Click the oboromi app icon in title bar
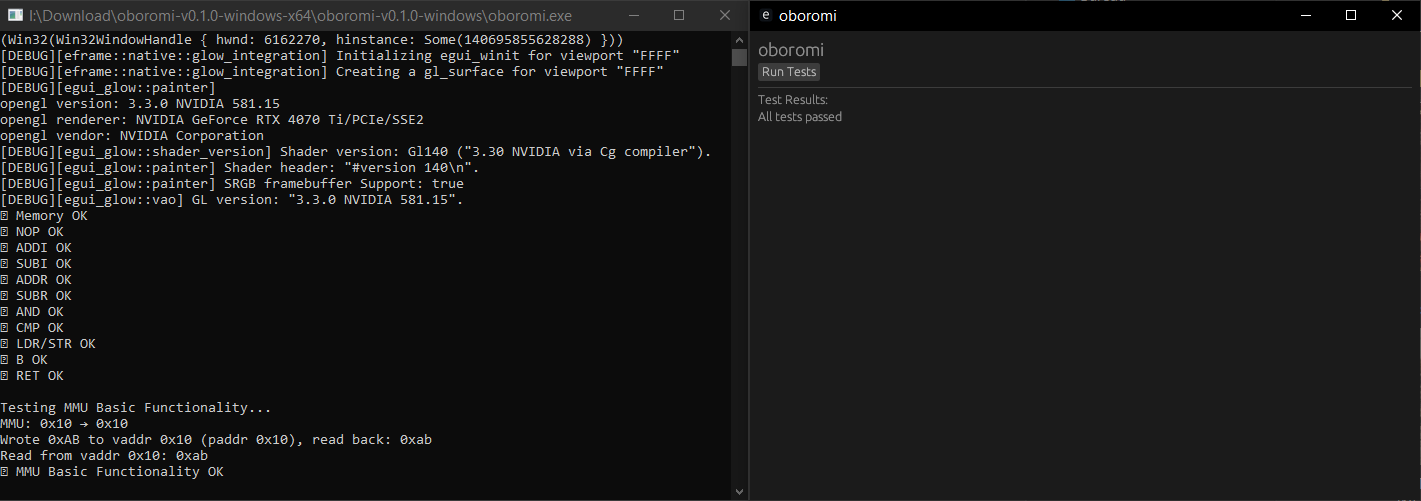This screenshot has width=1421, height=501. coord(766,15)
